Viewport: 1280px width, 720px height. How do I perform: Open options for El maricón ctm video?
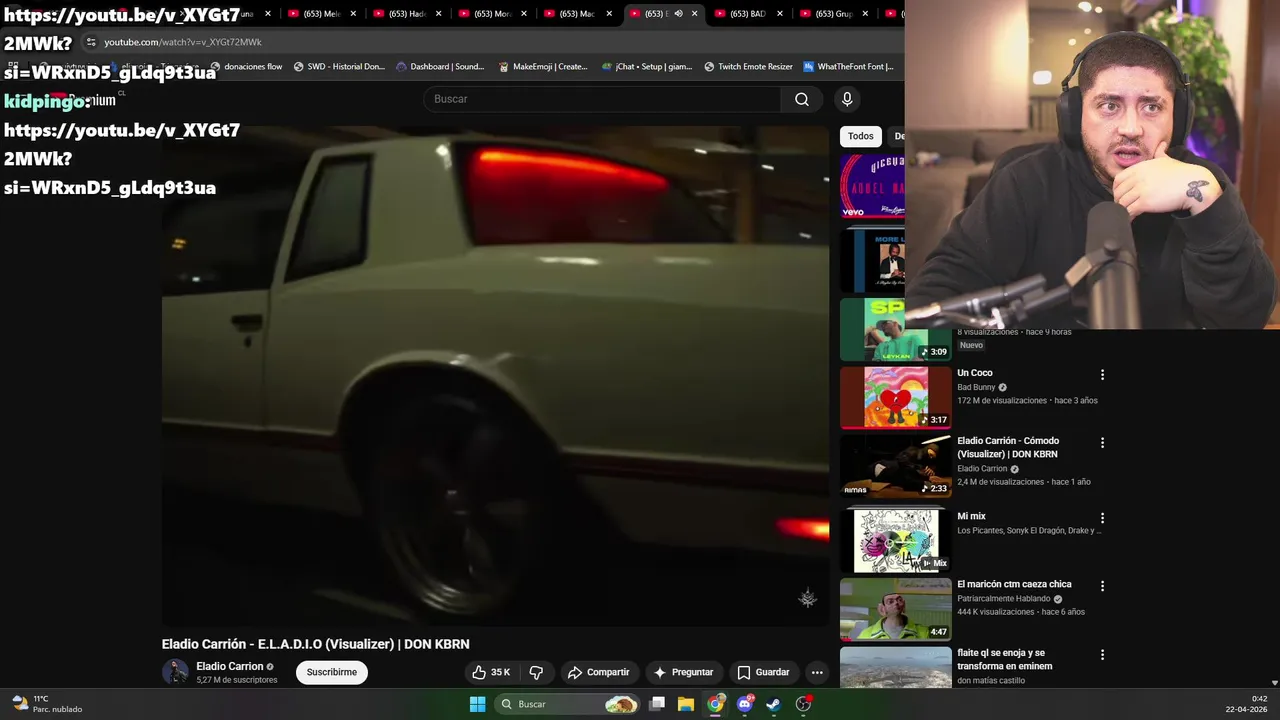click(1102, 586)
